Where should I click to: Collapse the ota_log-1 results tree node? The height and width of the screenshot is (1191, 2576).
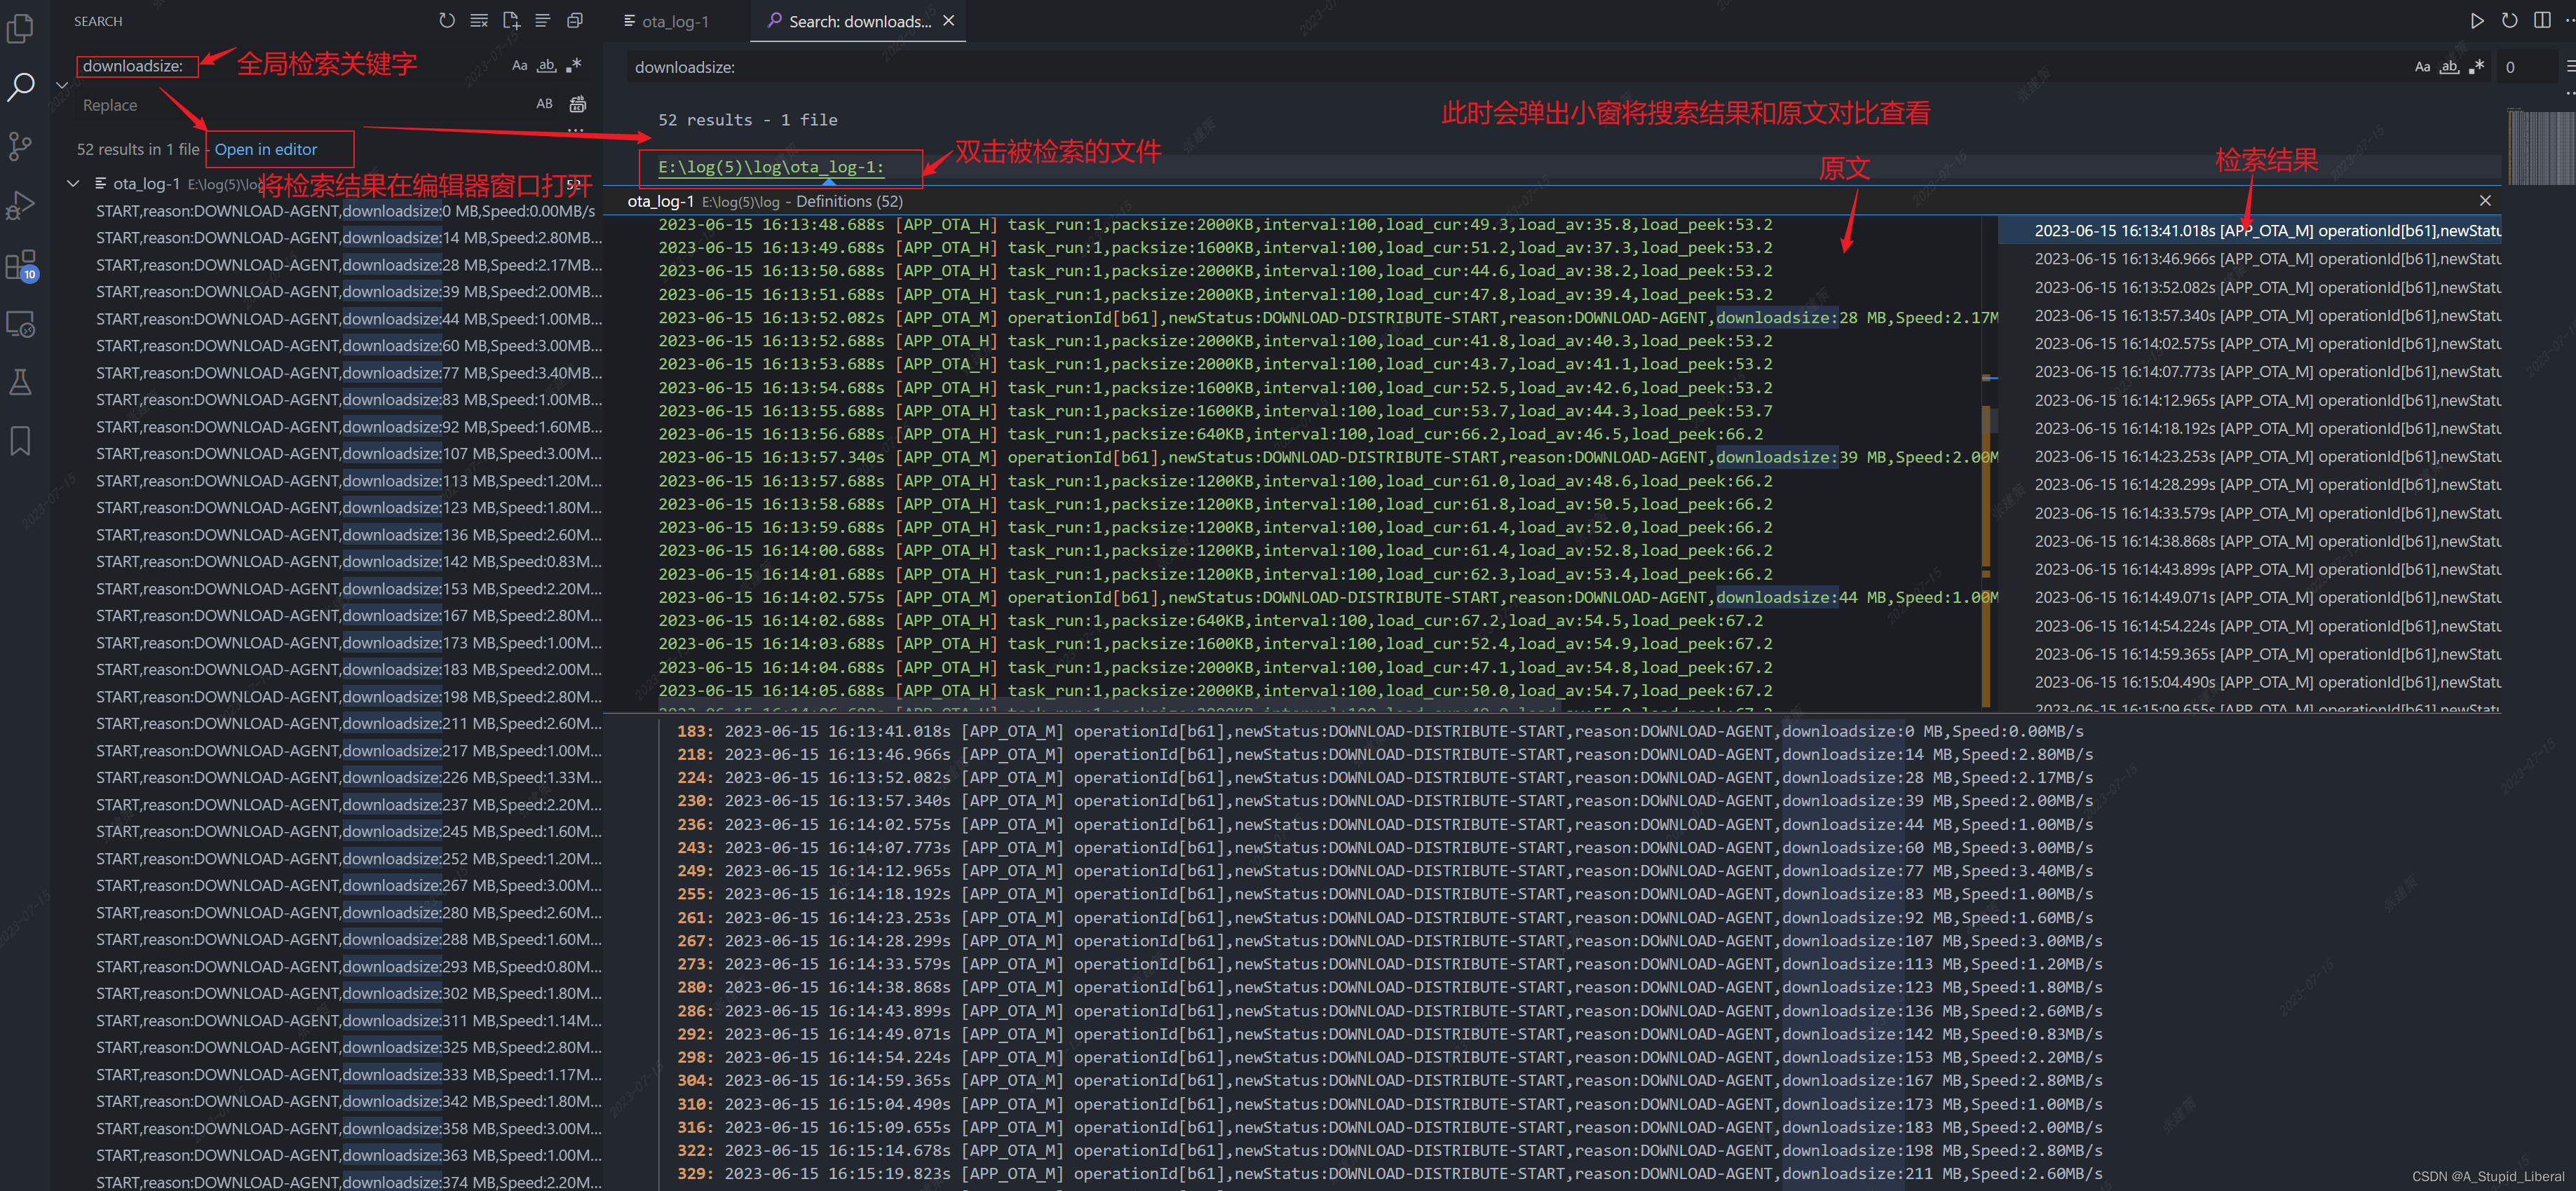(x=73, y=184)
